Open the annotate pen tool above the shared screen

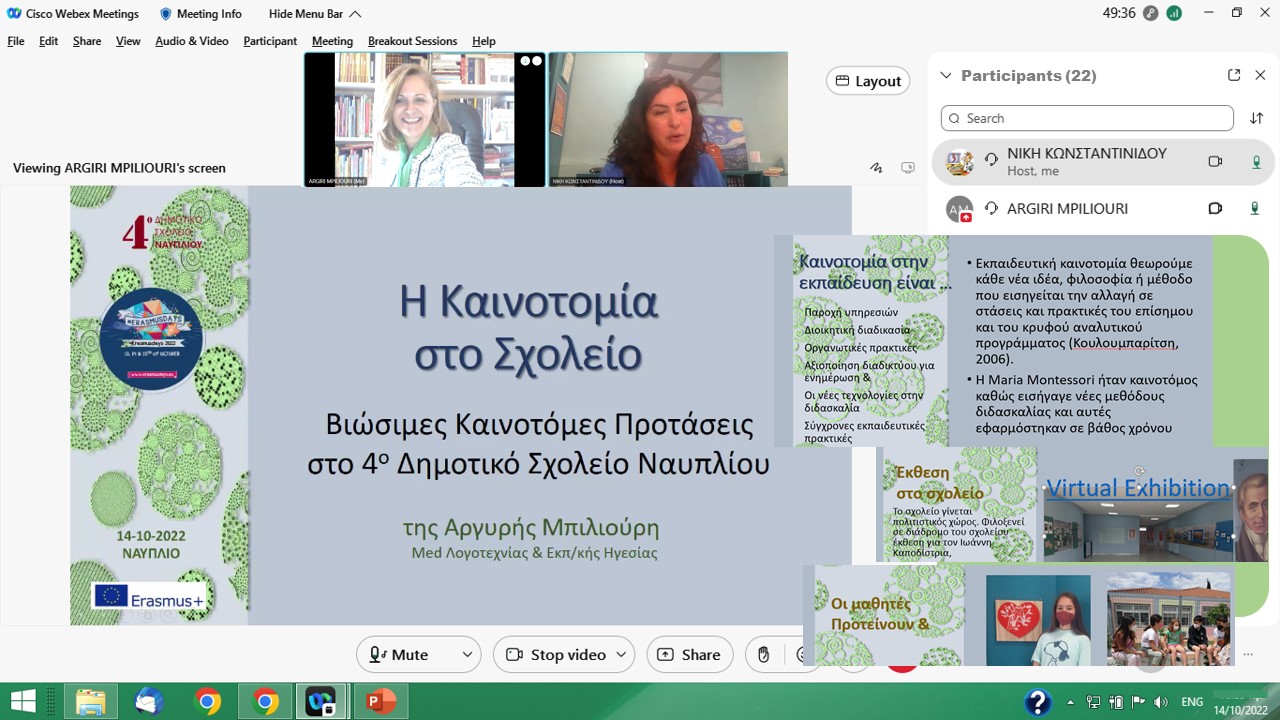coord(876,168)
